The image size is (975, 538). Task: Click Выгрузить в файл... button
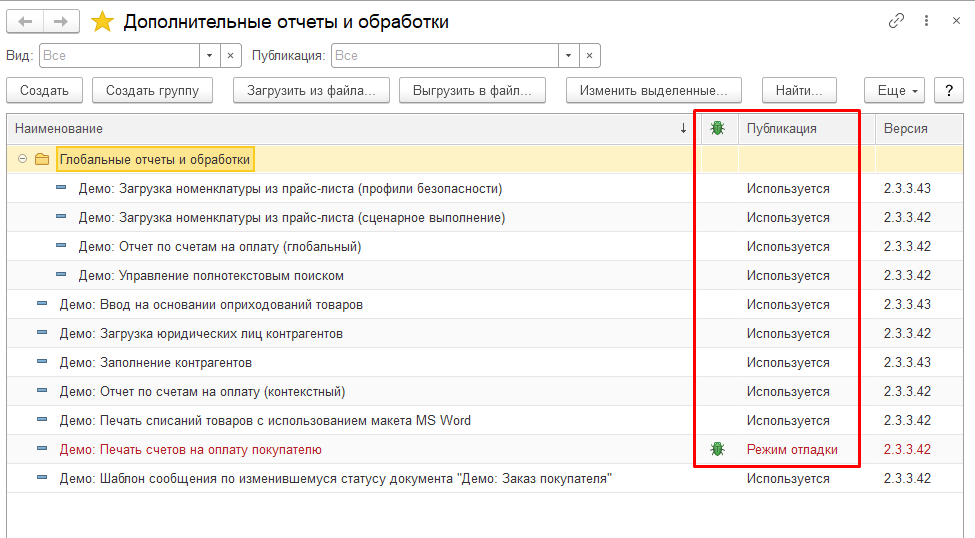pyautogui.click(x=472, y=90)
